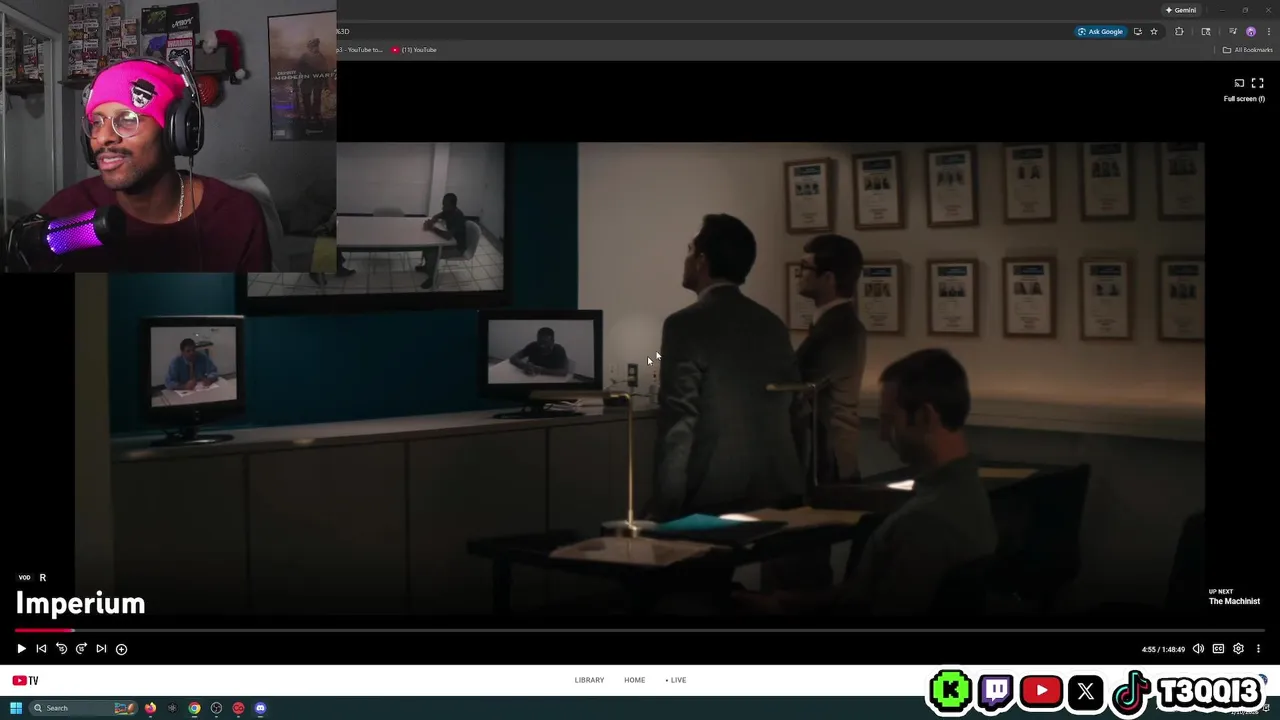The height and width of the screenshot is (720, 1280).
Task: Open the YouTube bookmark shortcut
Action: coord(414,50)
